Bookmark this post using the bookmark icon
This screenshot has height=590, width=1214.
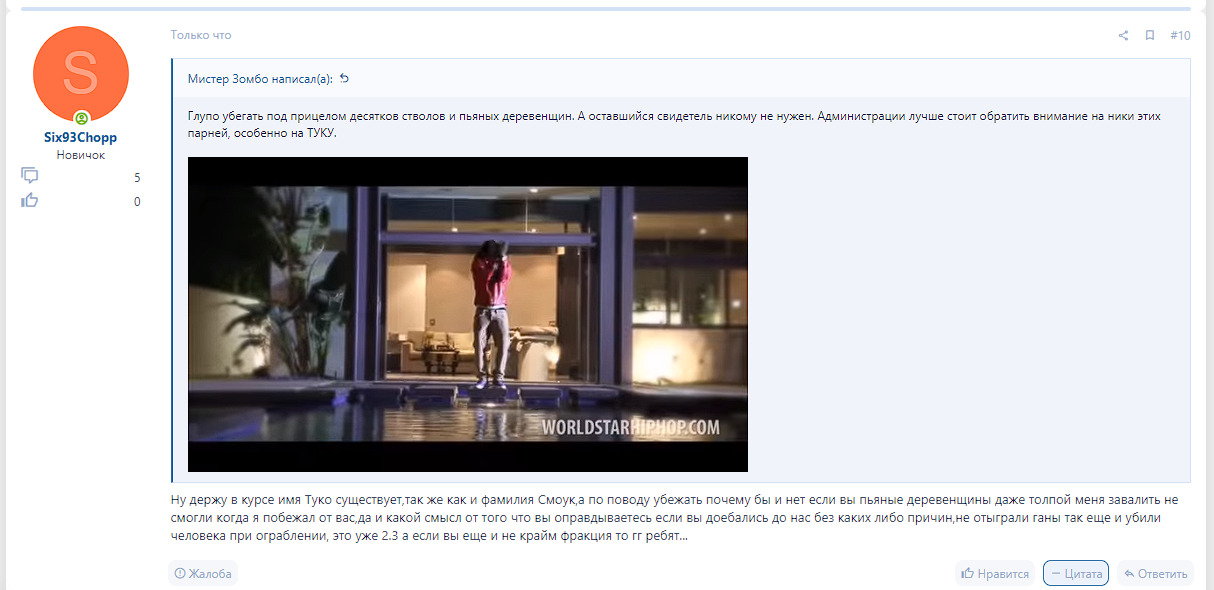point(1150,36)
